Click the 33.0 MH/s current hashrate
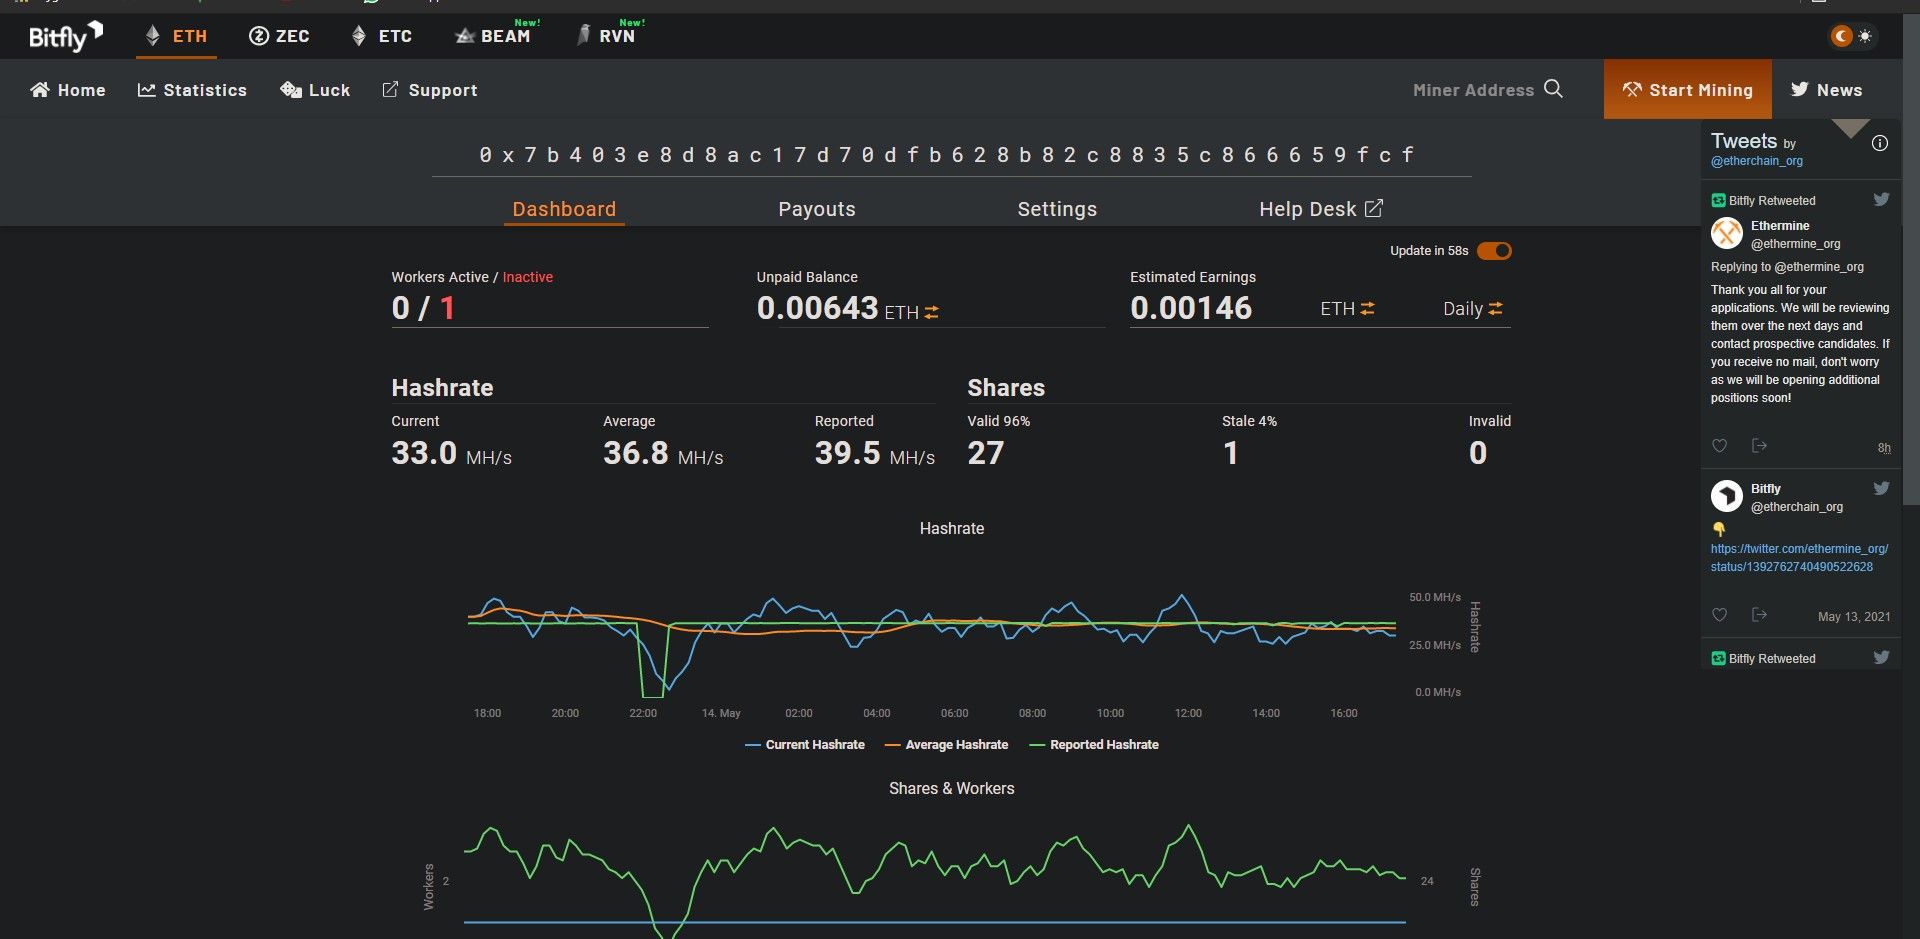This screenshot has width=1920, height=939. coord(451,453)
